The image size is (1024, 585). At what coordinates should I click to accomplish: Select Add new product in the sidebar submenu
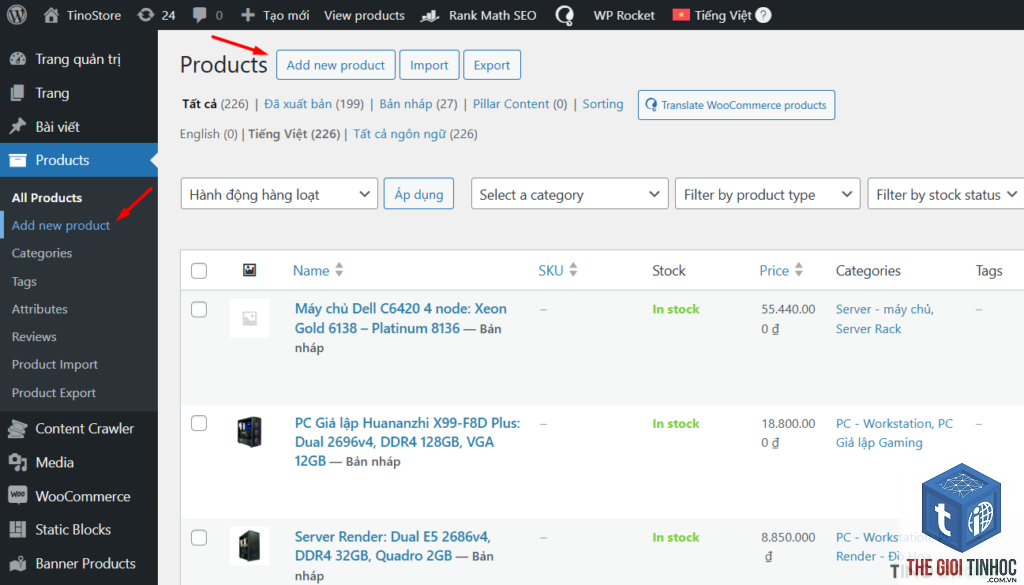coord(61,226)
